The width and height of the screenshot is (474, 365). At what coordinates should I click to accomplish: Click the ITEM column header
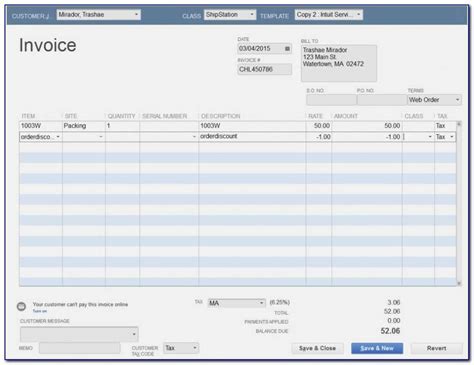coord(28,116)
